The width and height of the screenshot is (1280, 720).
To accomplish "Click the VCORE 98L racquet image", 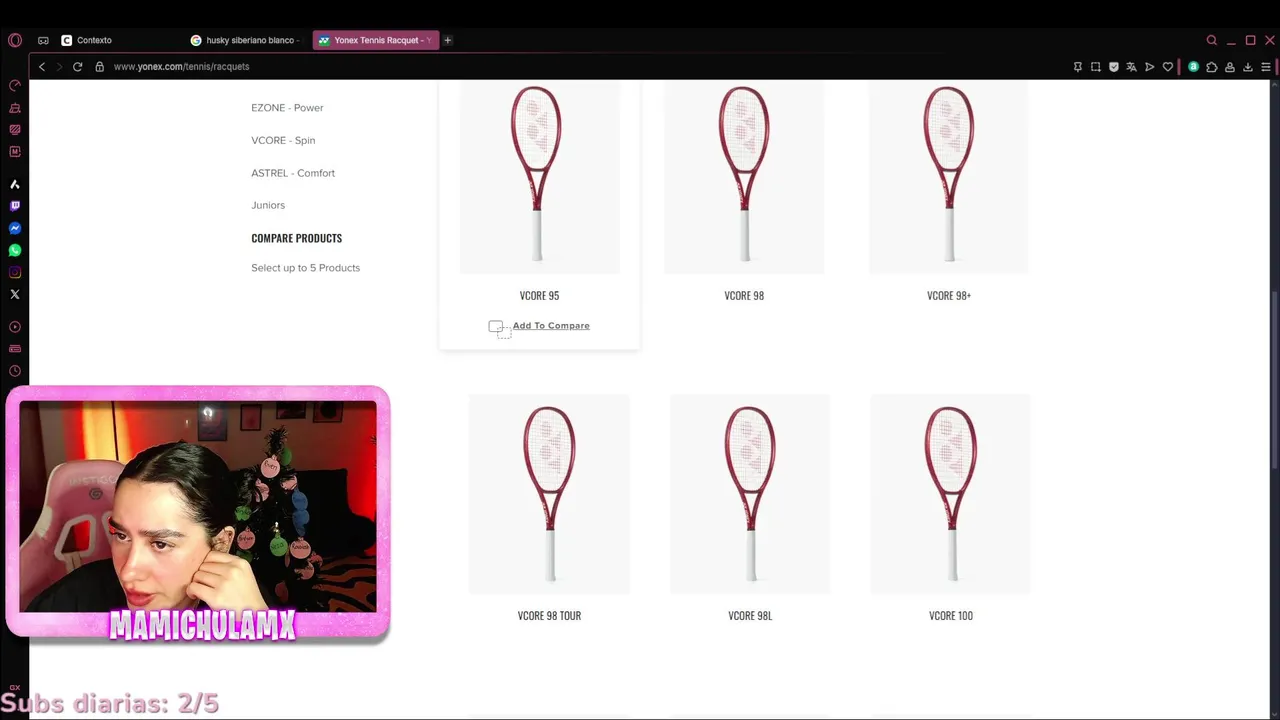I will tap(750, 494).
